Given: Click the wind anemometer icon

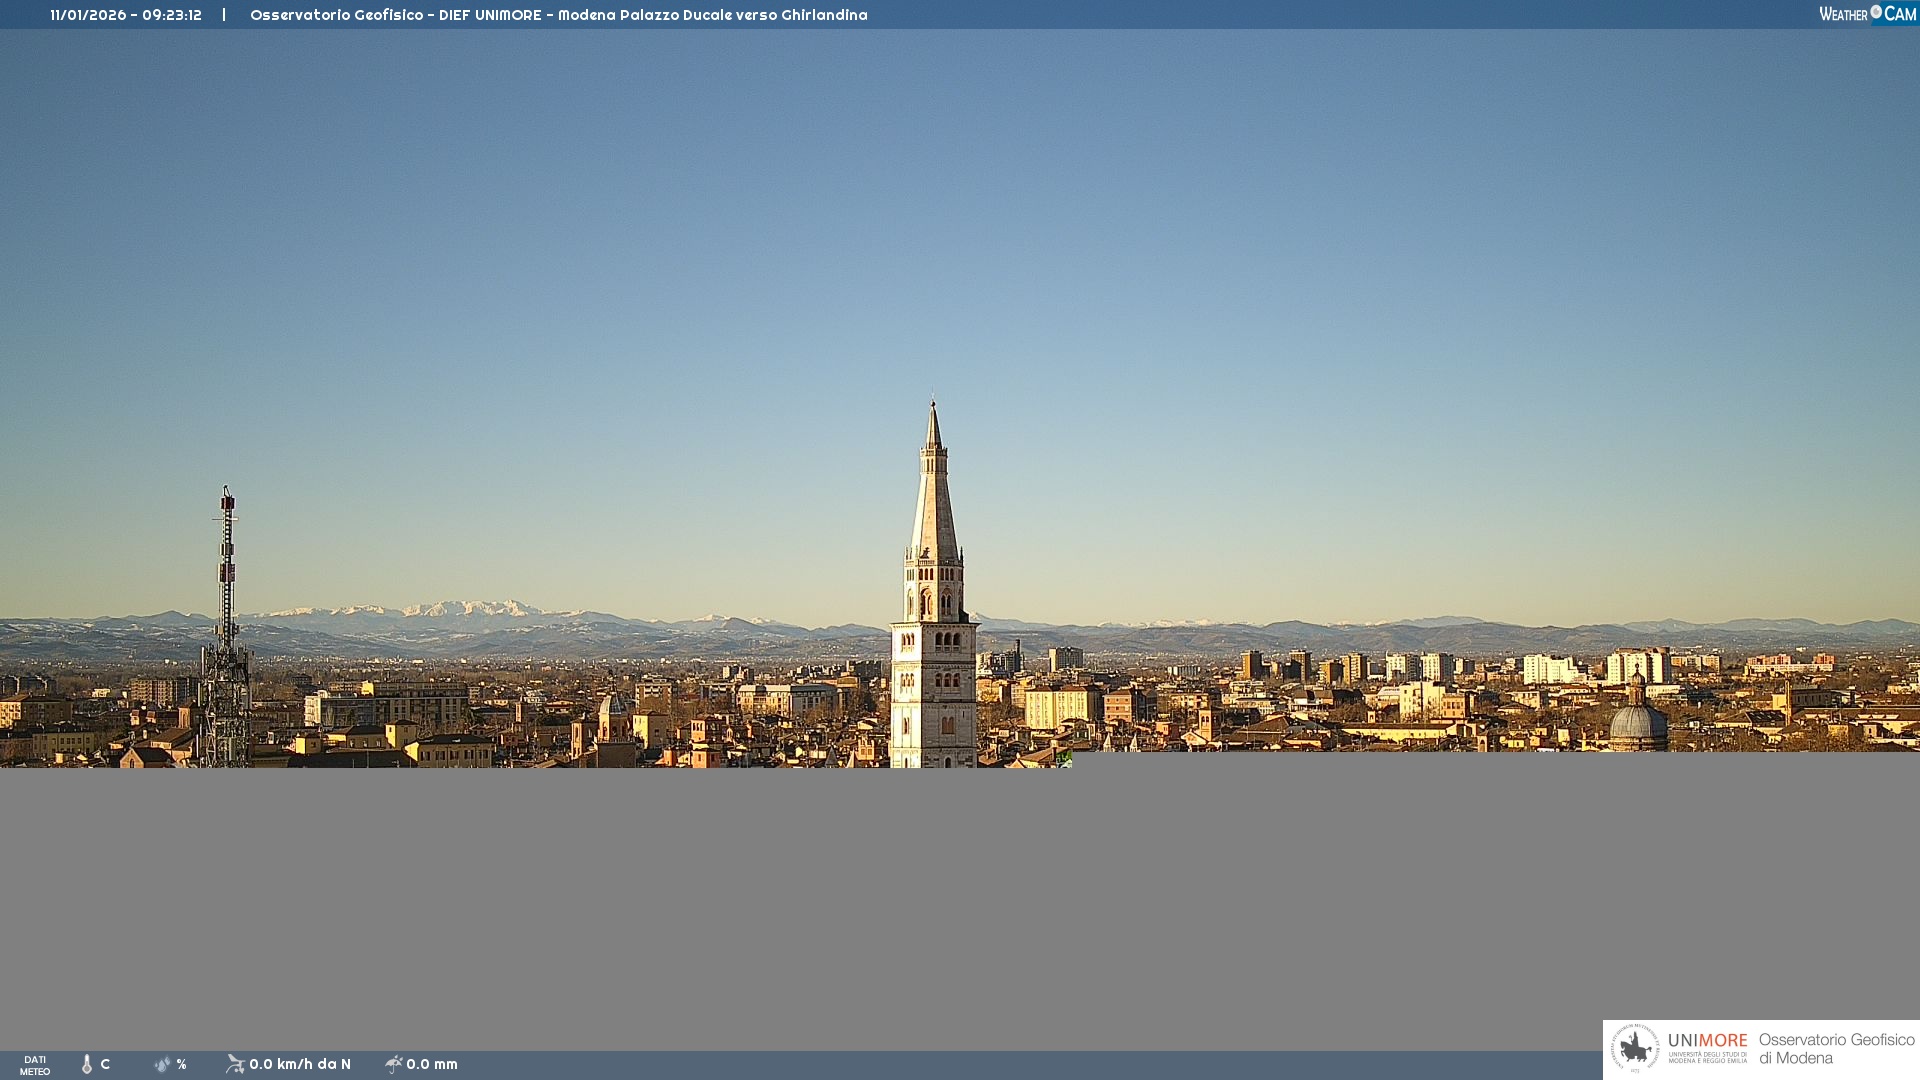Looking at the screenshot, I should tap(235, 1064).
